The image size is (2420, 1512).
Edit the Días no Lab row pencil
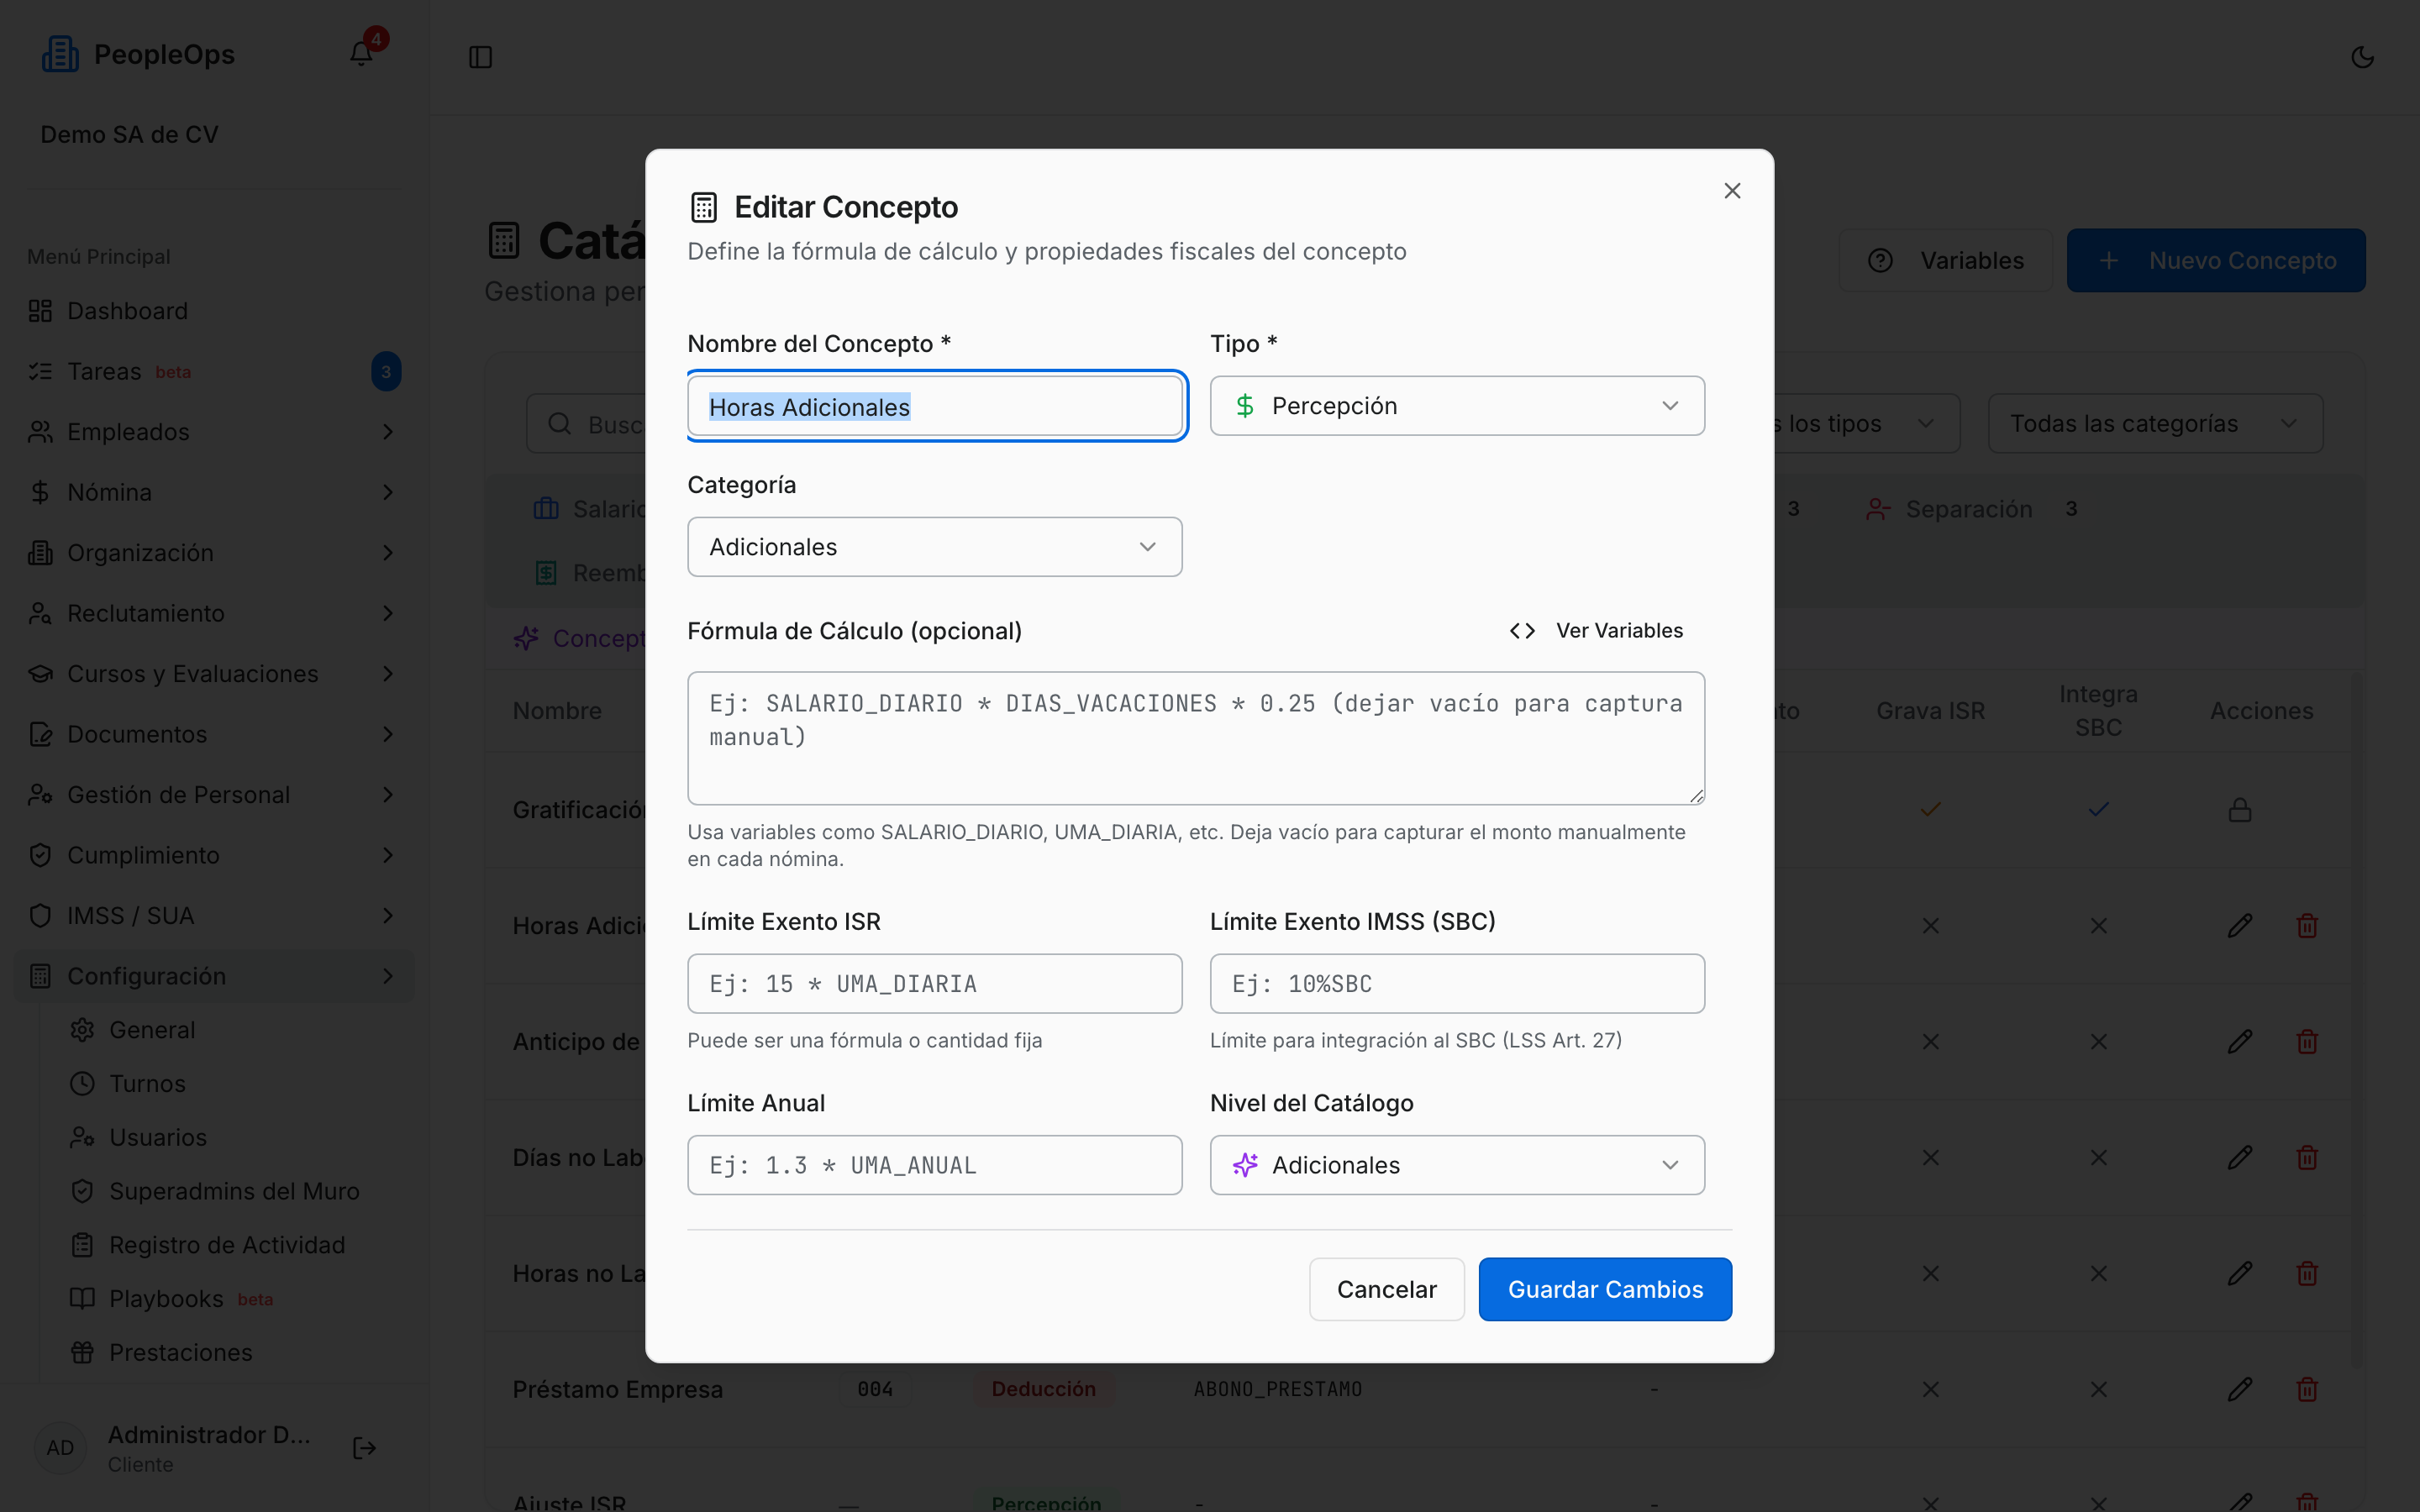(x=2240, y=1158)
